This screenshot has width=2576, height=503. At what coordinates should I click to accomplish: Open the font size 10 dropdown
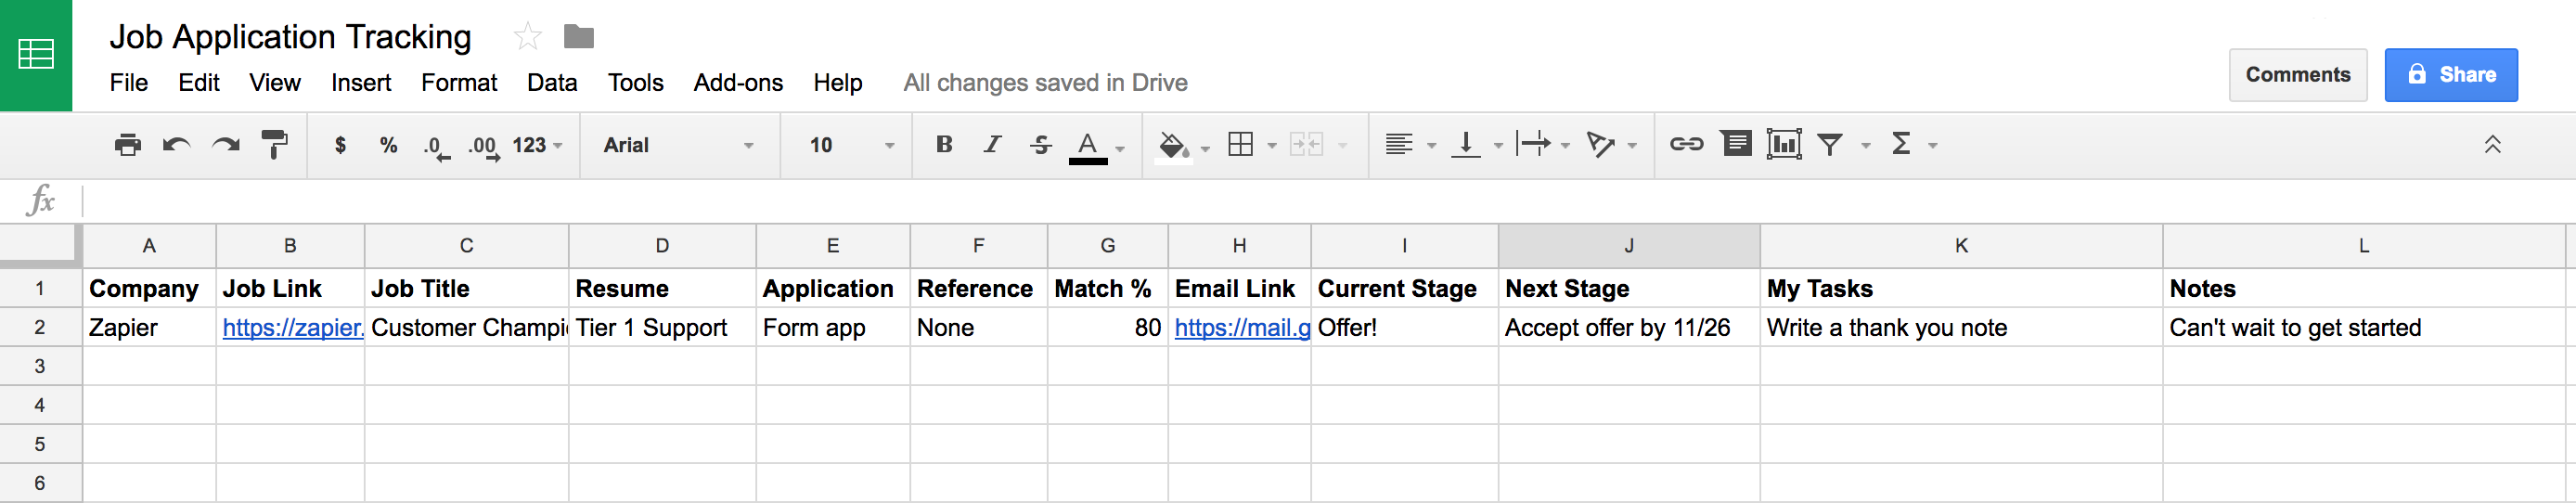point(851,145)
